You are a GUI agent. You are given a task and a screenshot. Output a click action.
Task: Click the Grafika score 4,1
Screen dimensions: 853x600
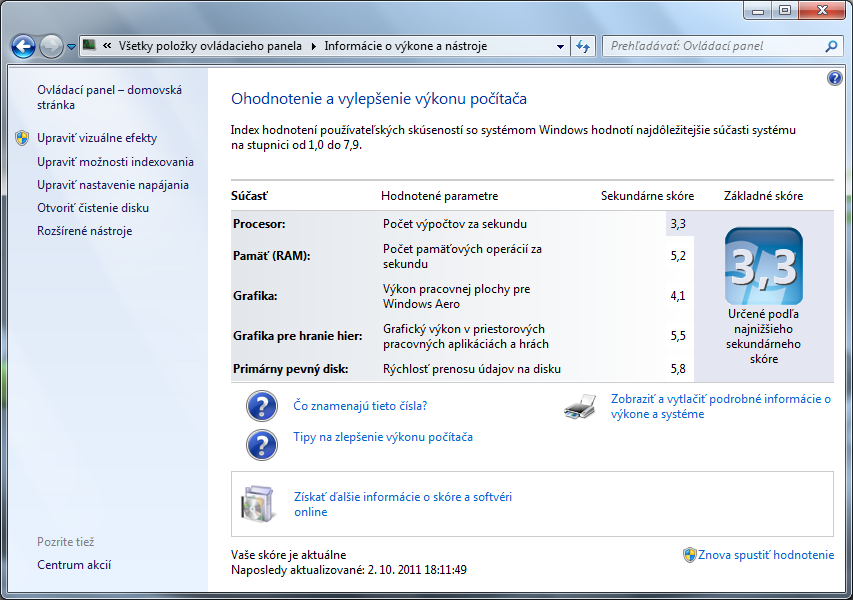(x=678, y=296)
